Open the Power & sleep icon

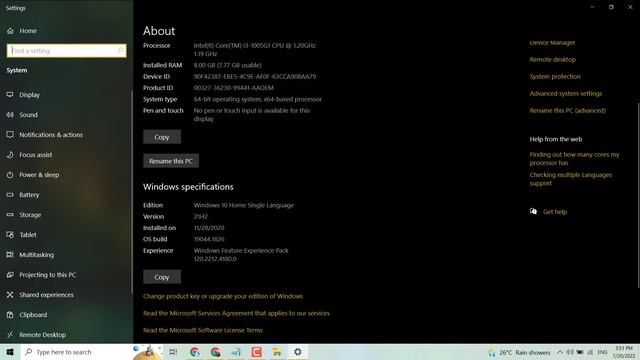(x=10, y=175)
